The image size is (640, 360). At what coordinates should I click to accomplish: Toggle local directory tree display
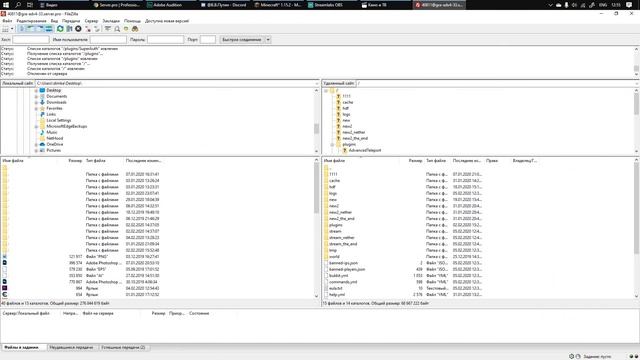click(x=31, y=29)
